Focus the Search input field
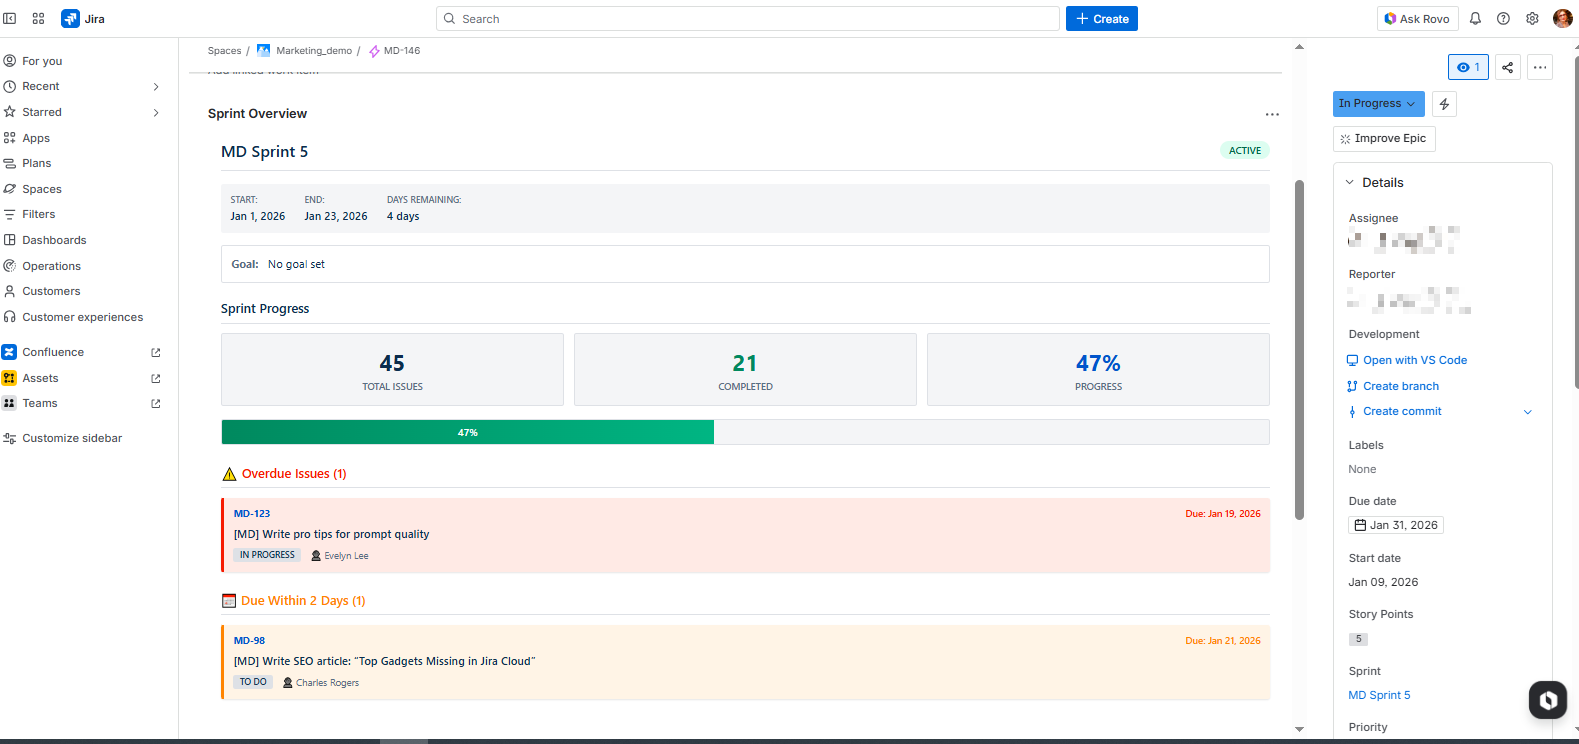 click(748, 19)
